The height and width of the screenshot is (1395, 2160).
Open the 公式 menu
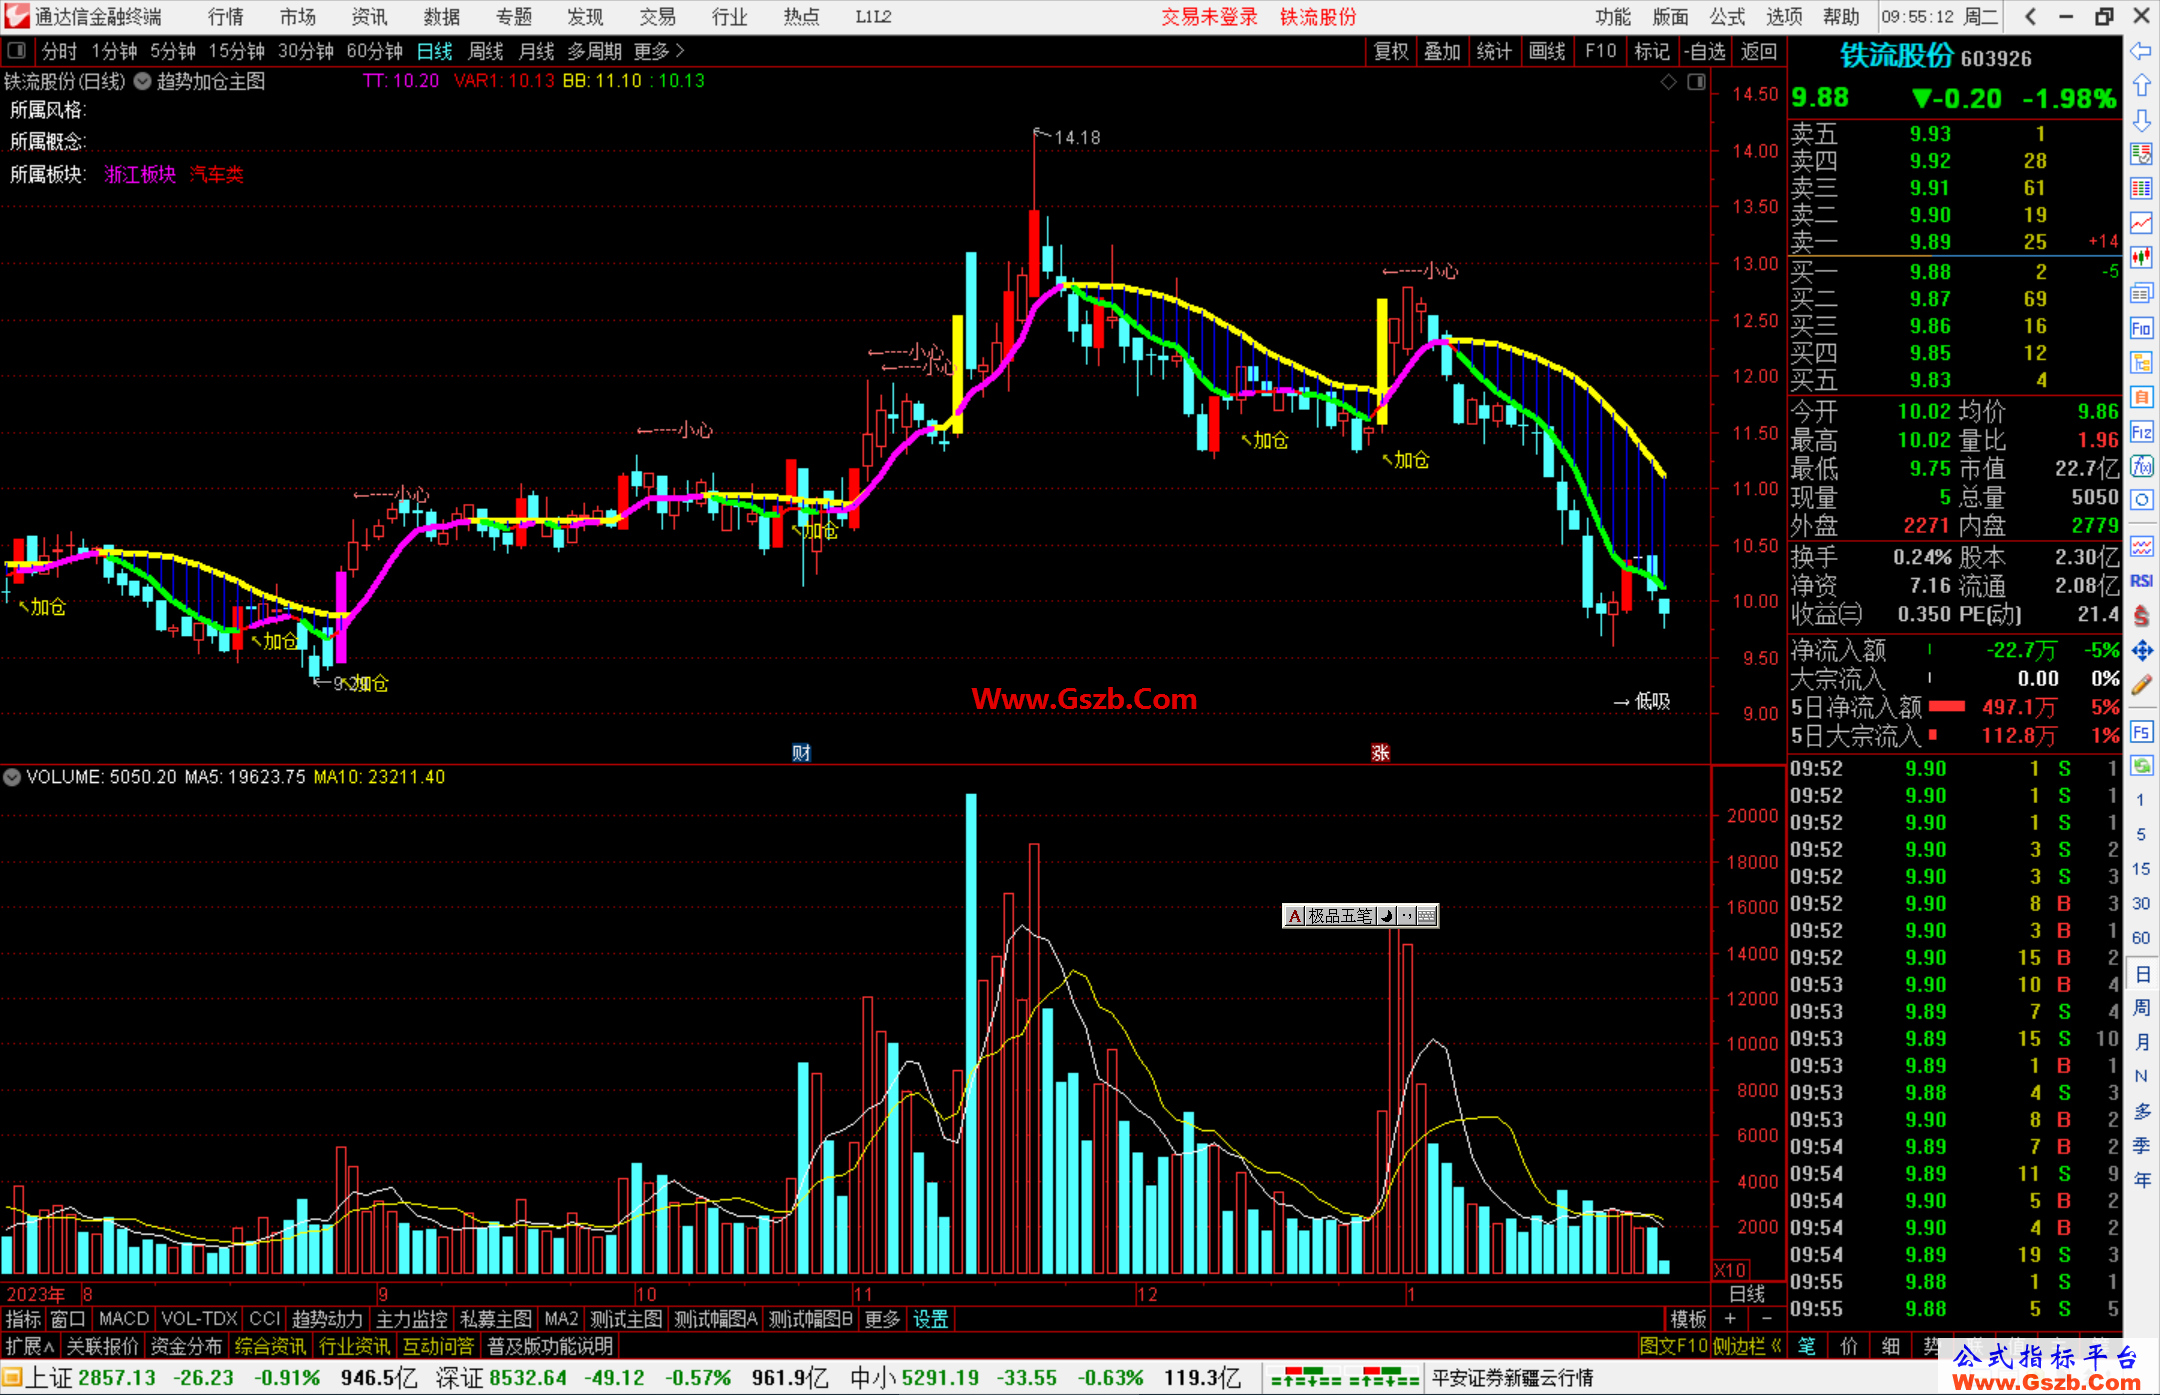coord(1727,16)
